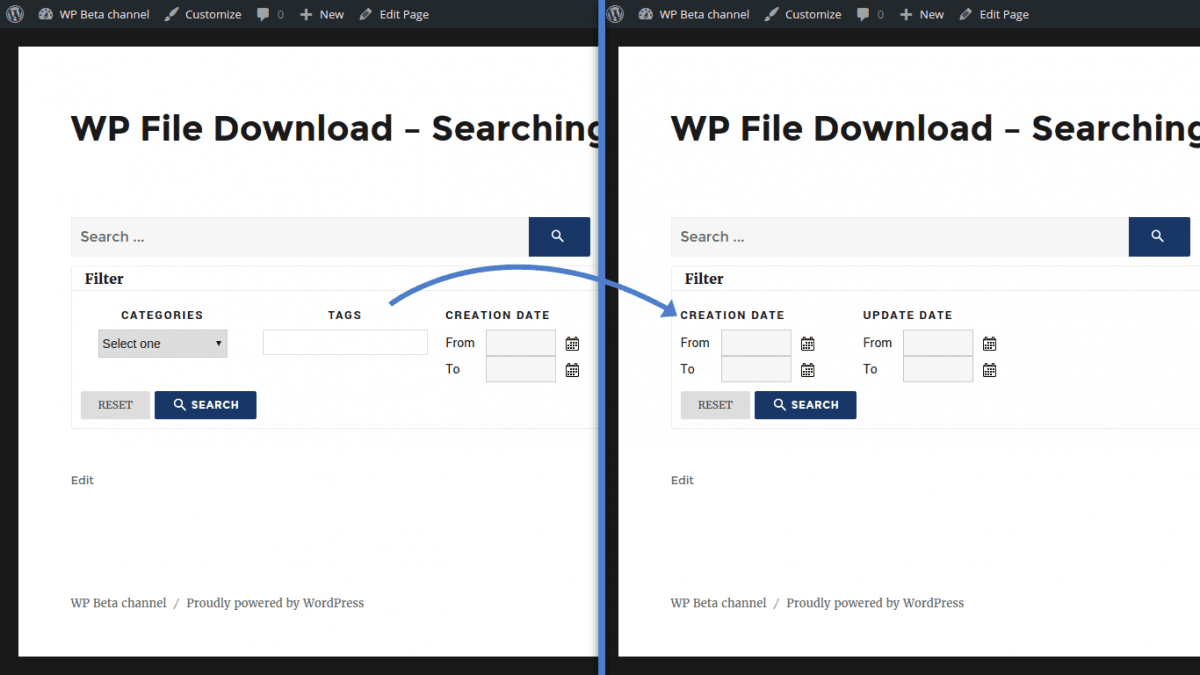Open WP Beta channel dashboard in right admin bar

point(693,14)
